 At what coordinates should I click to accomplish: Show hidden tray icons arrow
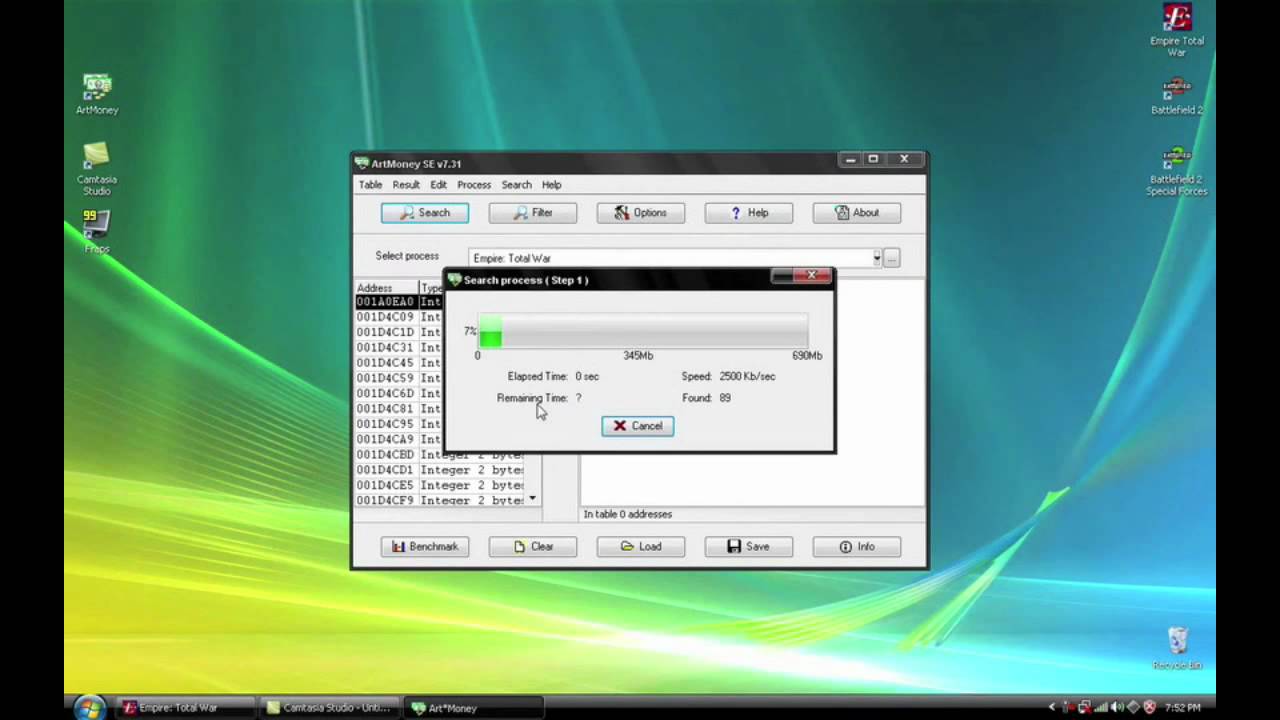tap(1052, 707)
